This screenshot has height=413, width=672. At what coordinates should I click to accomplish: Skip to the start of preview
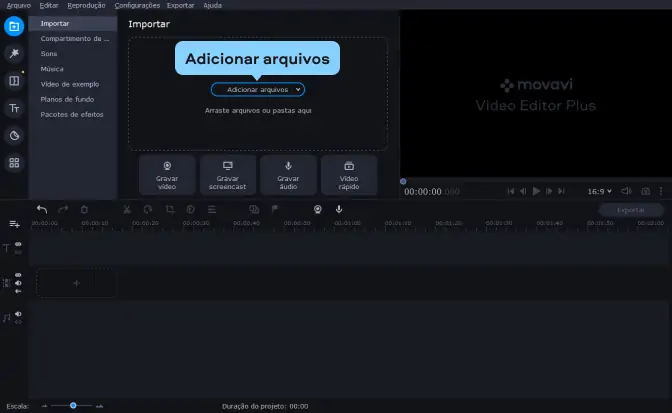(510, 191)
